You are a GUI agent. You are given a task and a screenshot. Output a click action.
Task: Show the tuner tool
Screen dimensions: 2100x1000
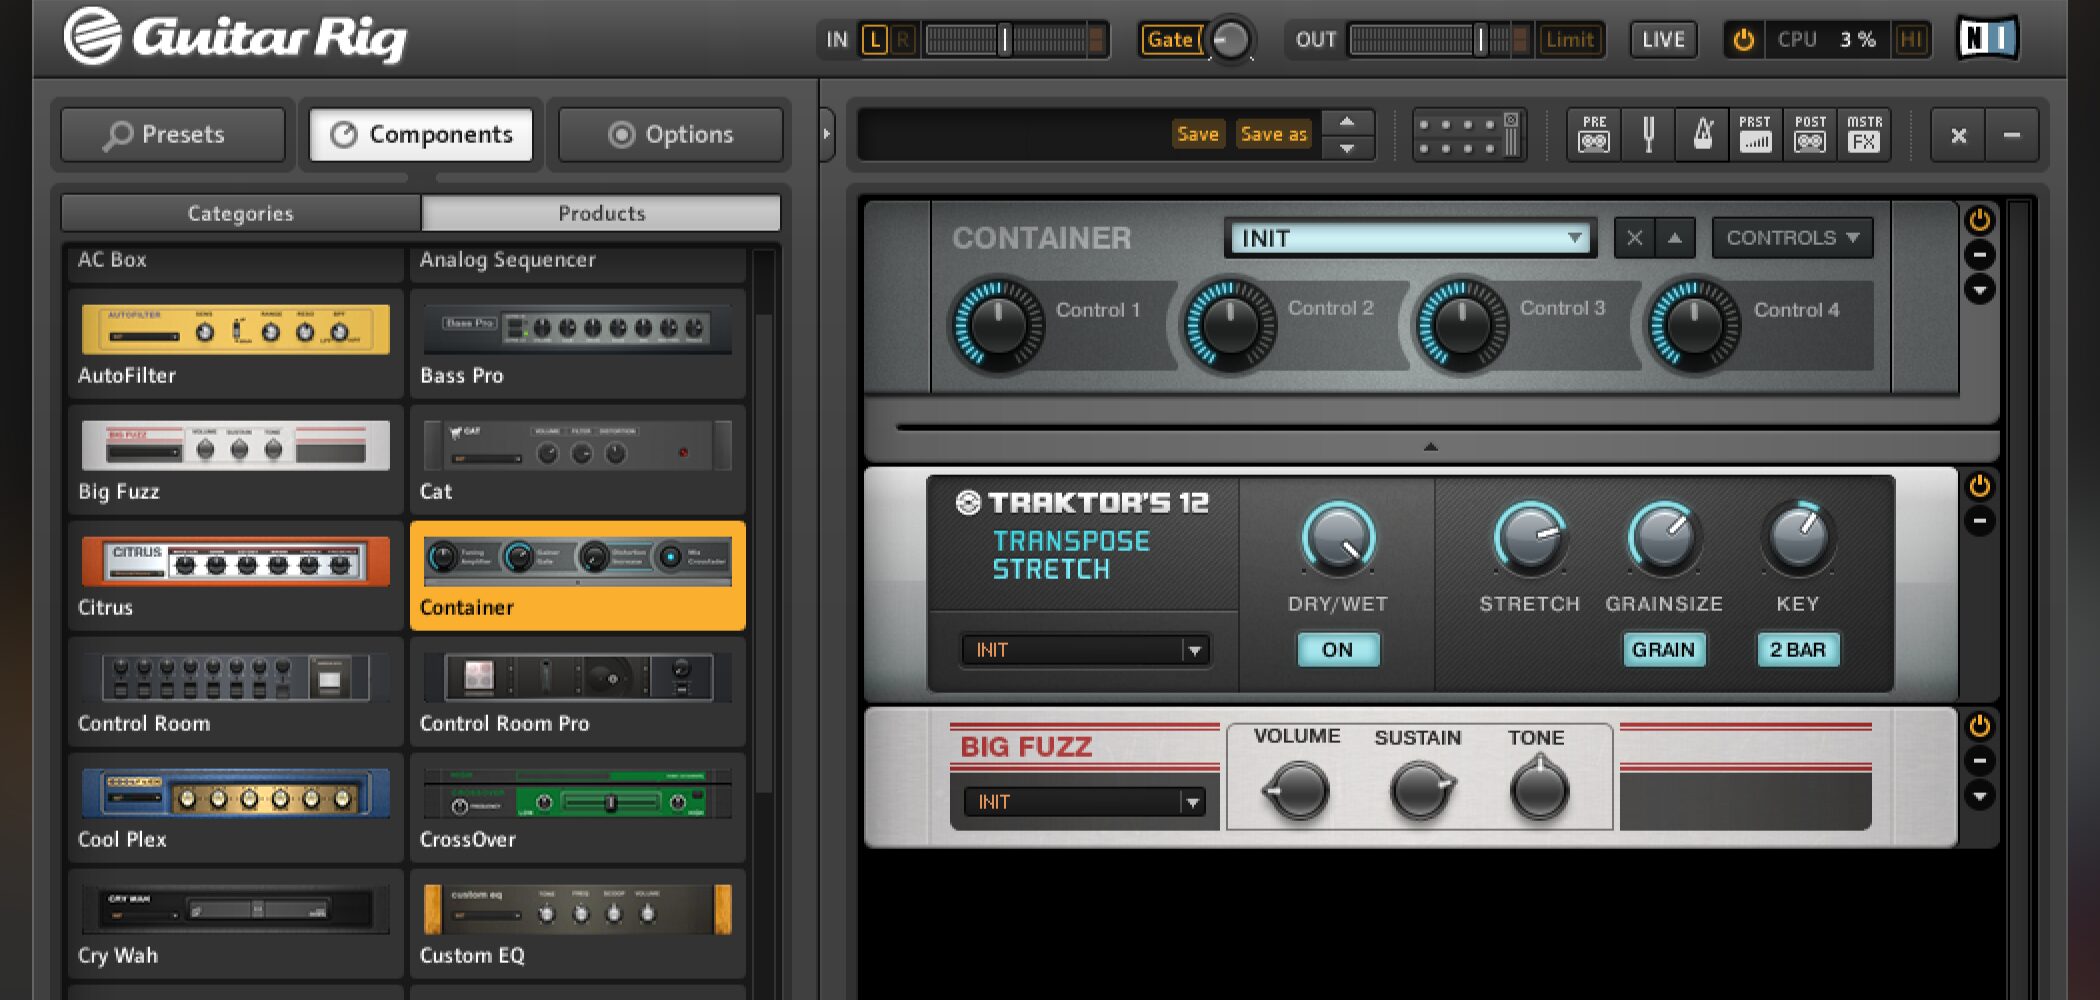pyautogui.click(x=1649, y=135)
